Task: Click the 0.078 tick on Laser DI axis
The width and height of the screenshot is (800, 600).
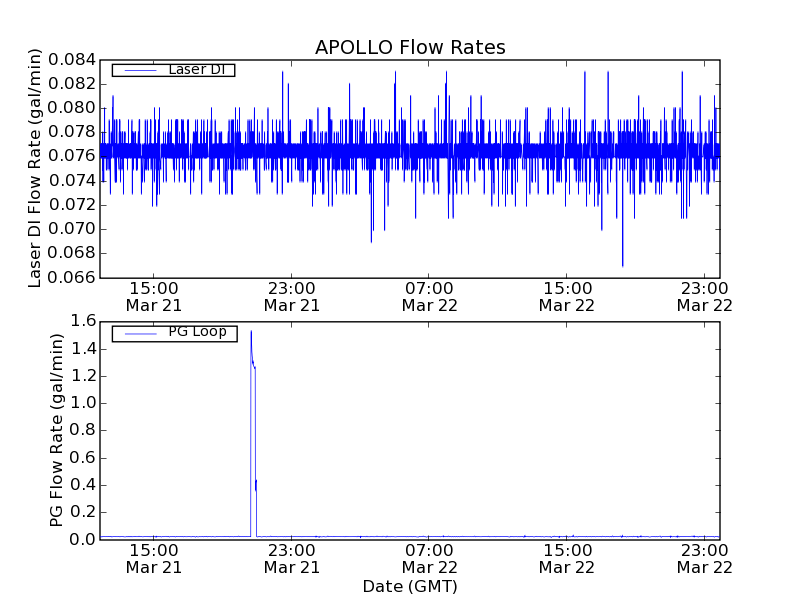Action: pos(72,132)
